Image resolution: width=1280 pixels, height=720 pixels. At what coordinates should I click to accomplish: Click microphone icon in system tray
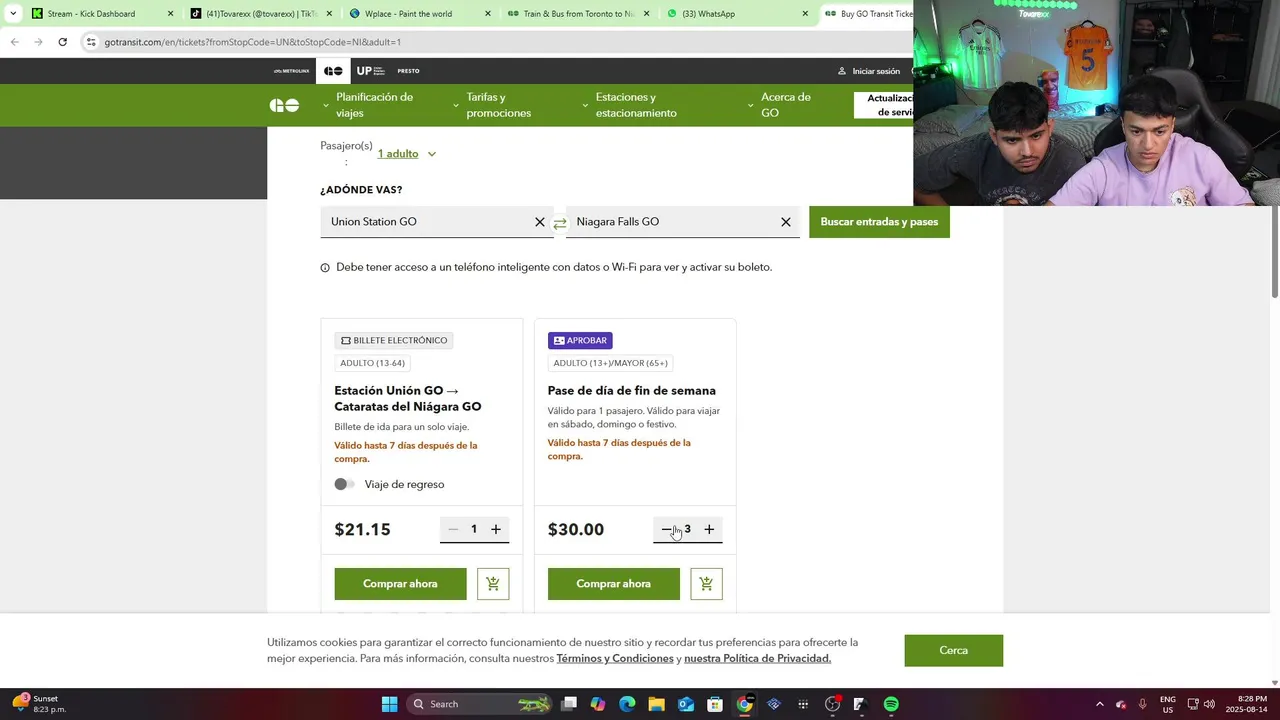tap(1142, 704)
